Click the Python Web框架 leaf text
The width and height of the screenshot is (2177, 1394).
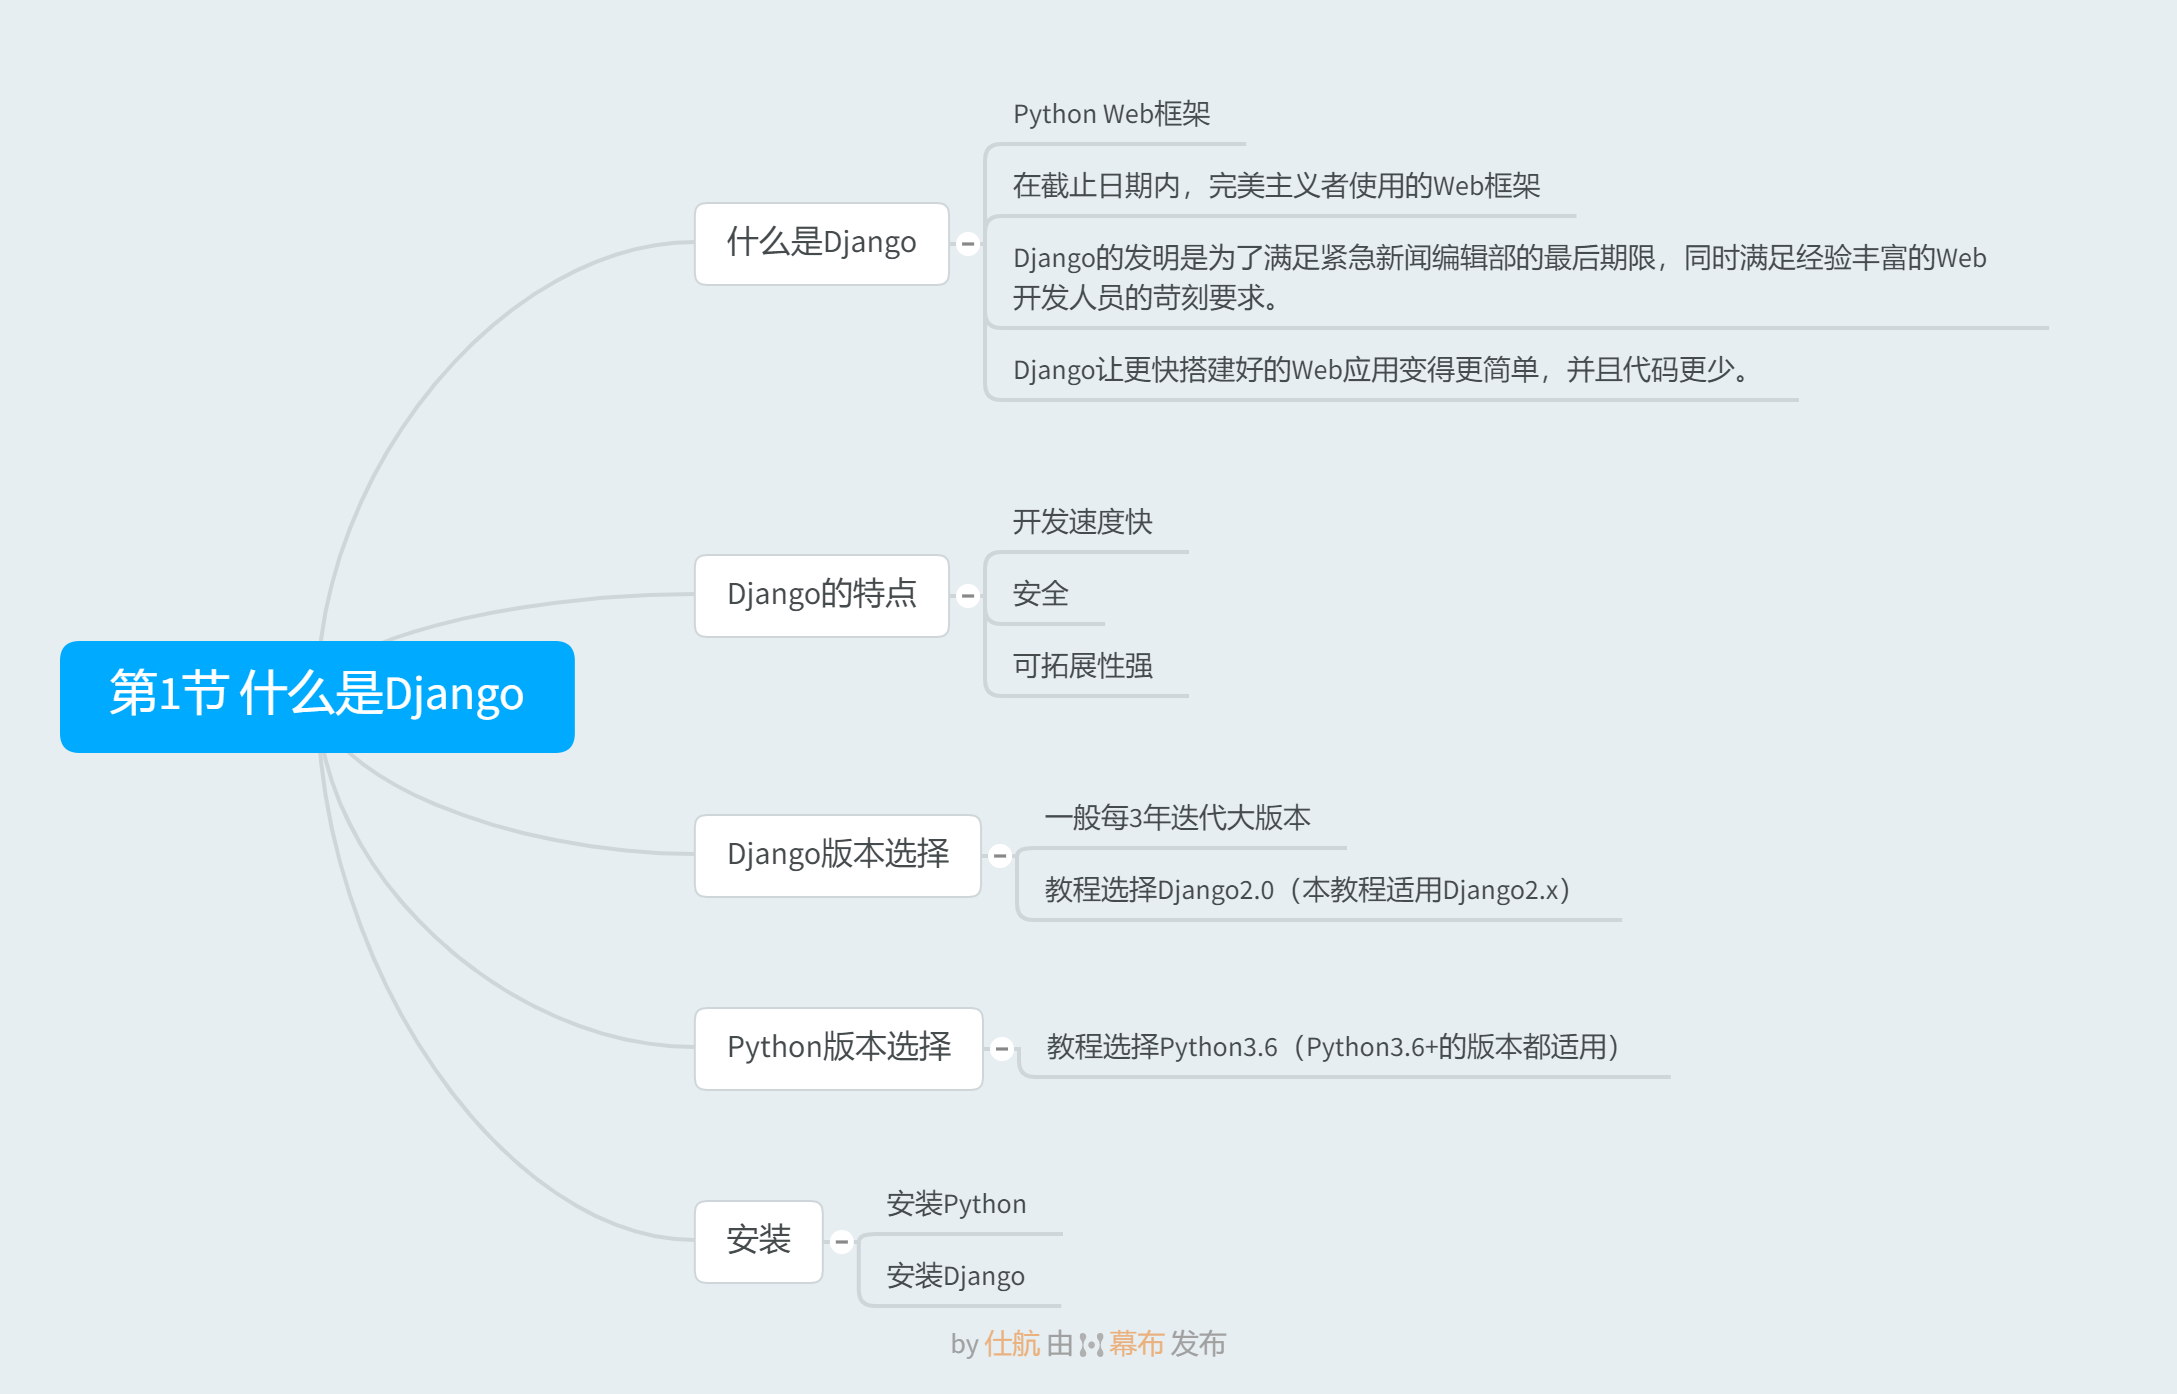coord(1111,114)
